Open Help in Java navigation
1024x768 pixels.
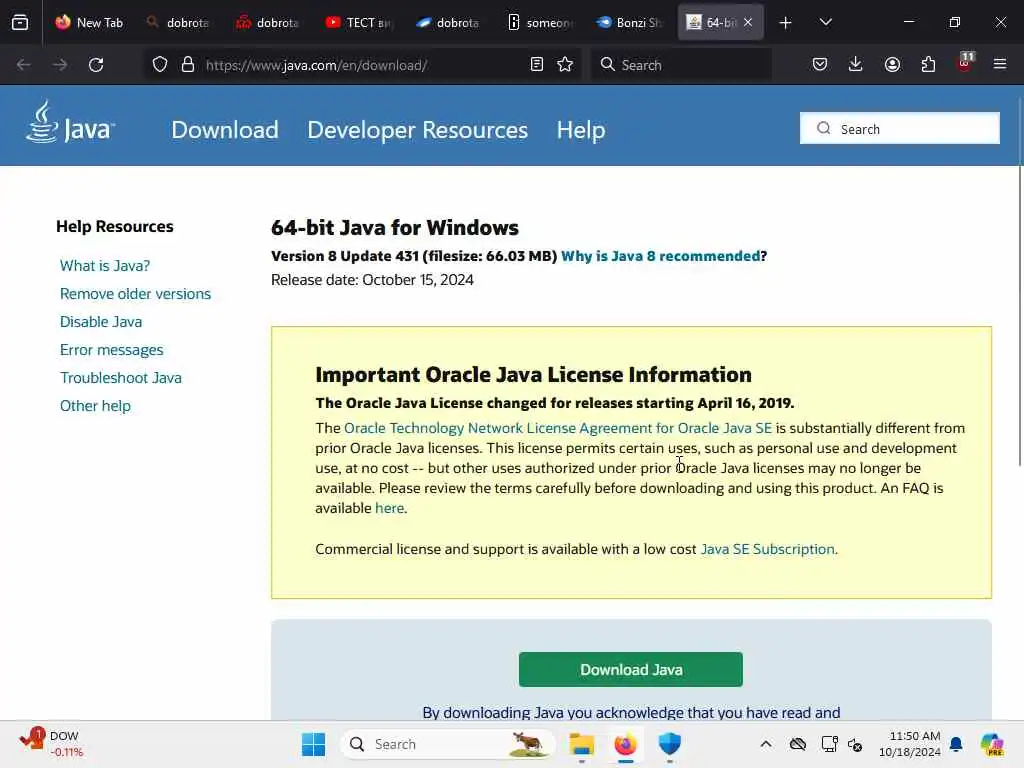[x=581, y=130]
